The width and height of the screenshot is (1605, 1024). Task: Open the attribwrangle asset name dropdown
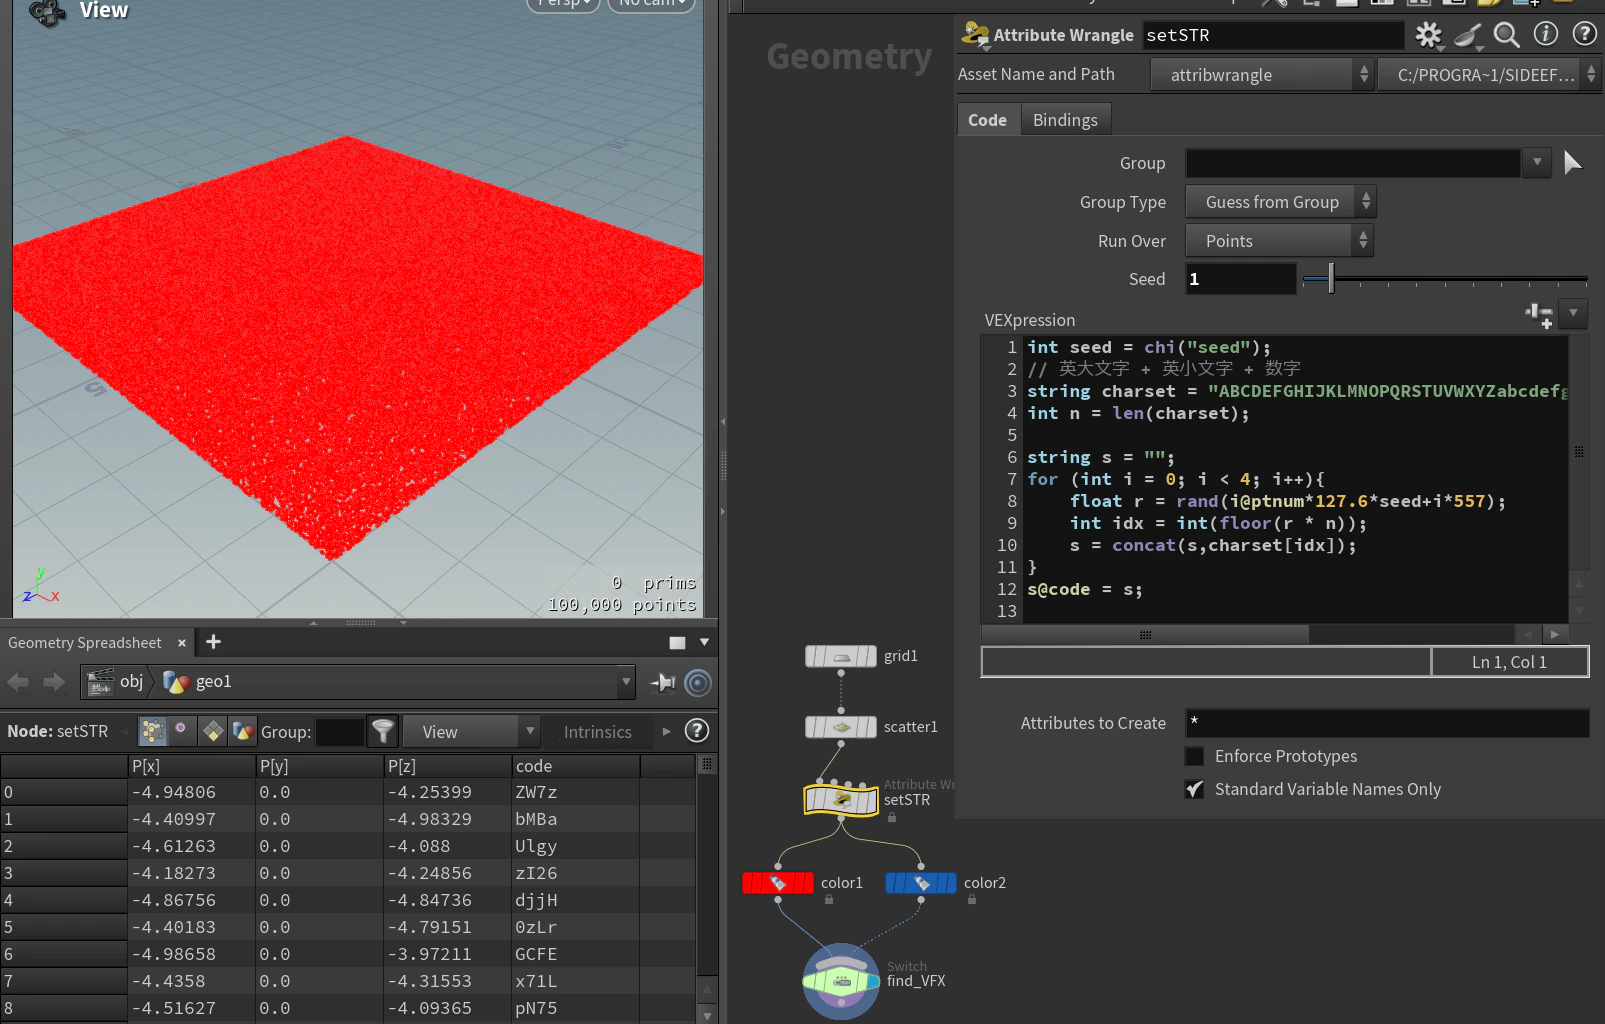pyautogui.click(x=1262, y=75)
